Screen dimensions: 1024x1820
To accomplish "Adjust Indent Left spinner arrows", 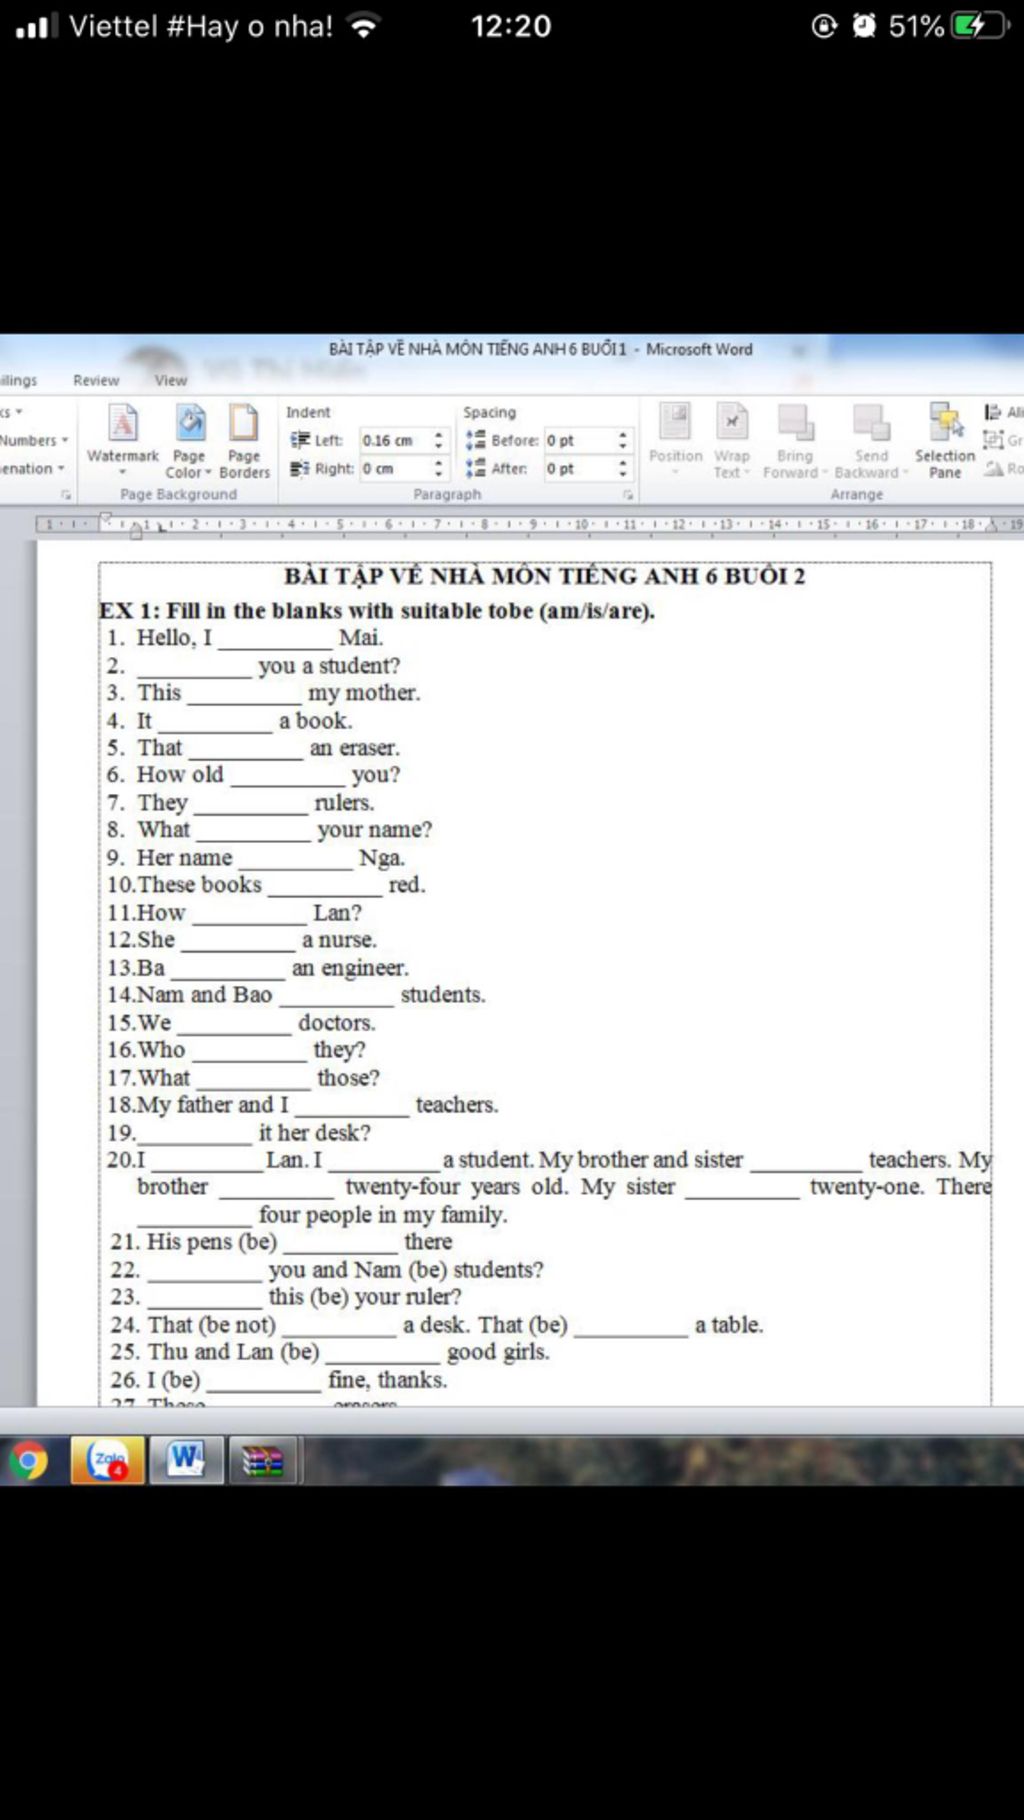I will (x=438, y=440).
